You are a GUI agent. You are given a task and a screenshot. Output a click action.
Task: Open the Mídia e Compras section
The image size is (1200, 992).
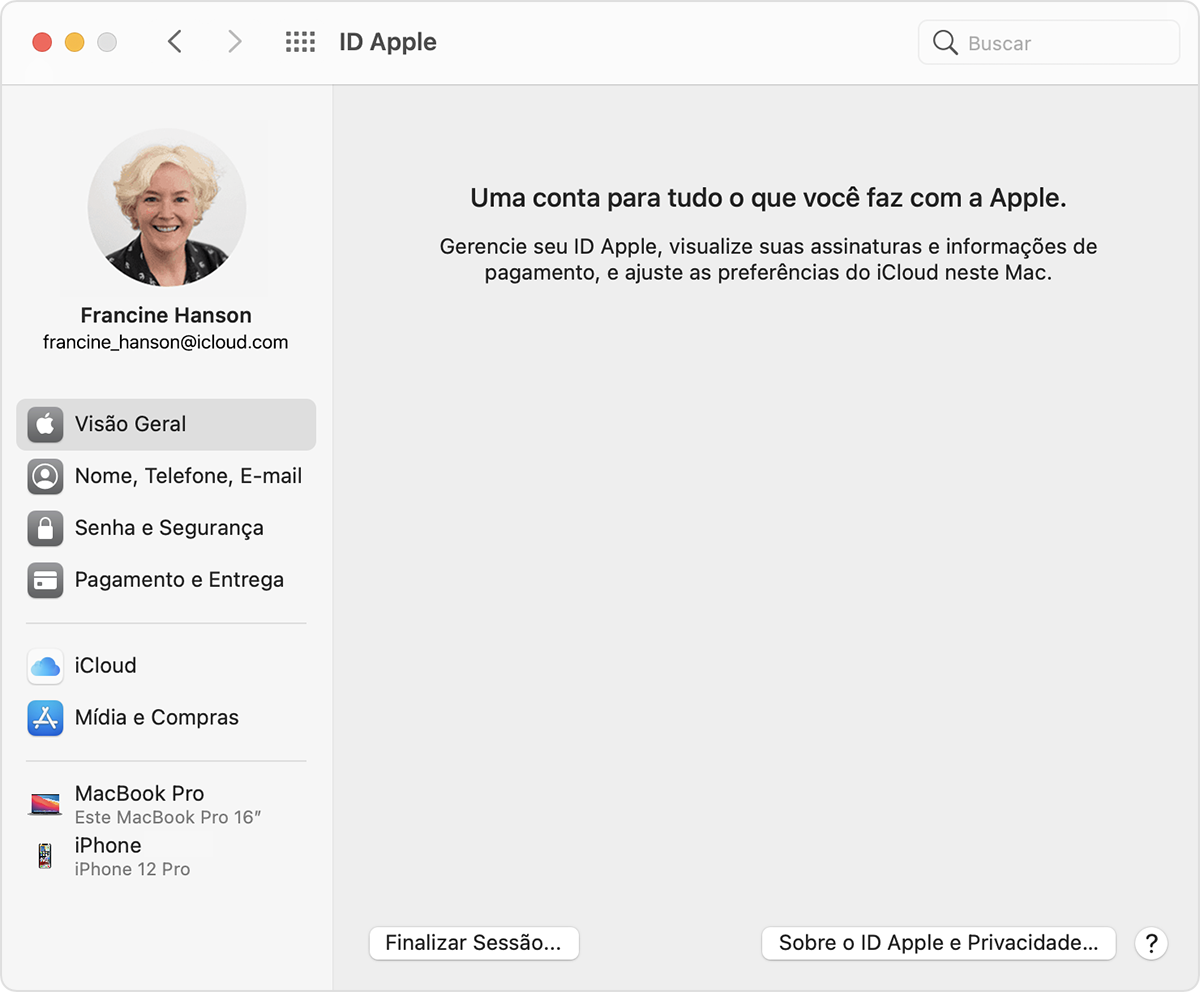click(x=157, y=718)
